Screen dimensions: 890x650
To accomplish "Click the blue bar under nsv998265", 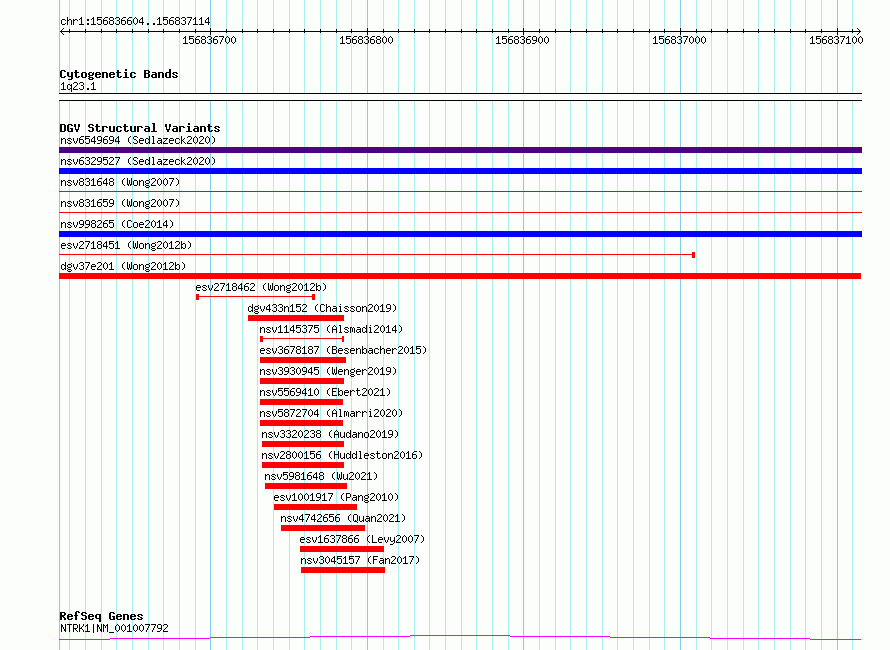I will pyautogui.click(x=460, y=234).
